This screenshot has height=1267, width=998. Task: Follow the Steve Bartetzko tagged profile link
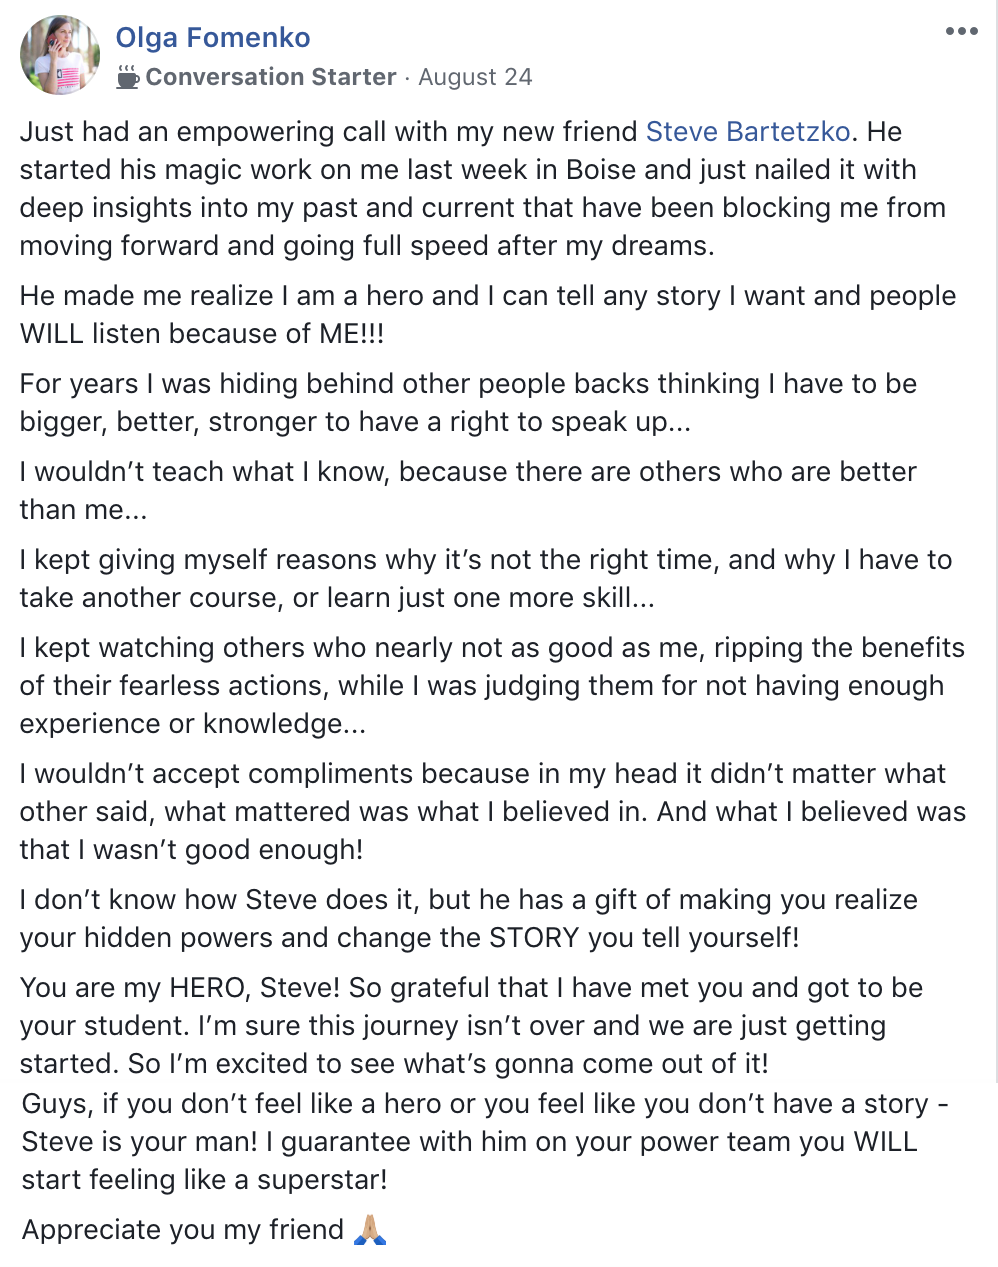pyautogui.click(x=748, y=132)
